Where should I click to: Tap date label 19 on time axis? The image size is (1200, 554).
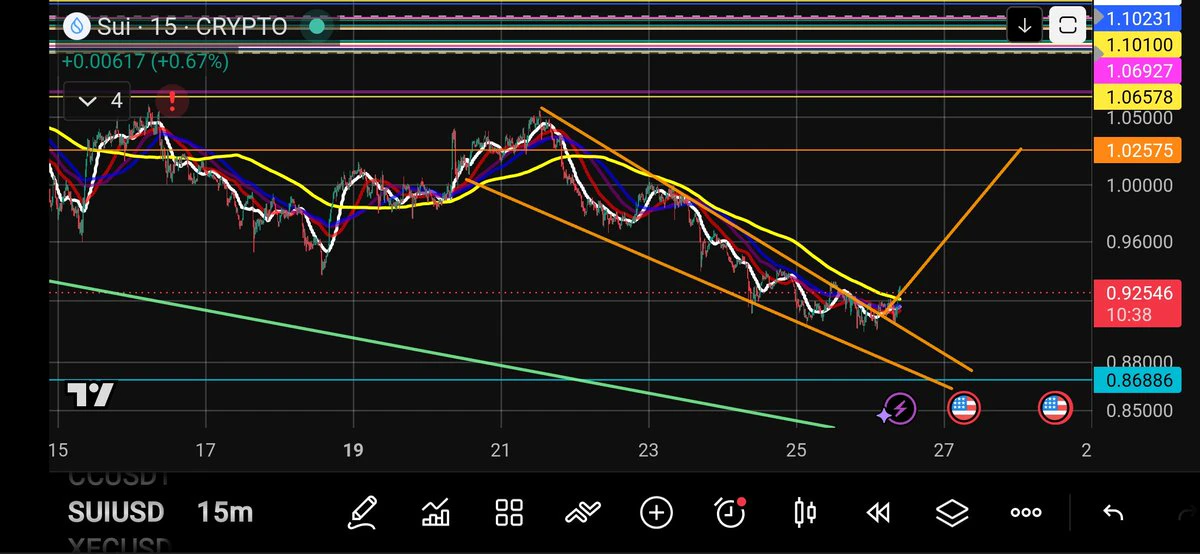[353, 450]
